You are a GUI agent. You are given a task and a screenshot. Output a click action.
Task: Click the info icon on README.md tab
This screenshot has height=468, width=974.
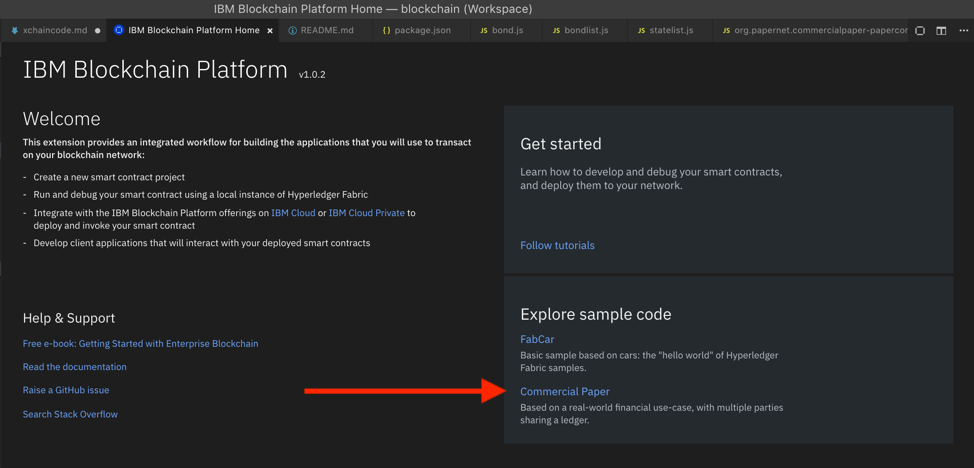[293, 30]
